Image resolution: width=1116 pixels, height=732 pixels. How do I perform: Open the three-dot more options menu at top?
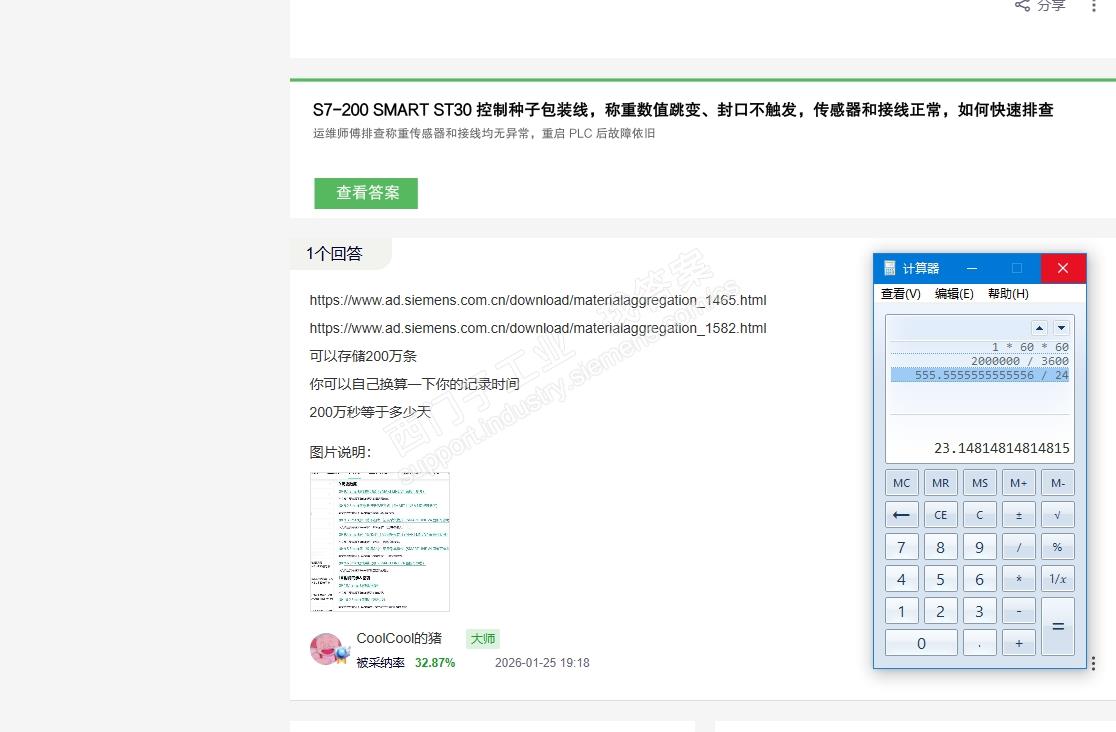point(1093,6)
